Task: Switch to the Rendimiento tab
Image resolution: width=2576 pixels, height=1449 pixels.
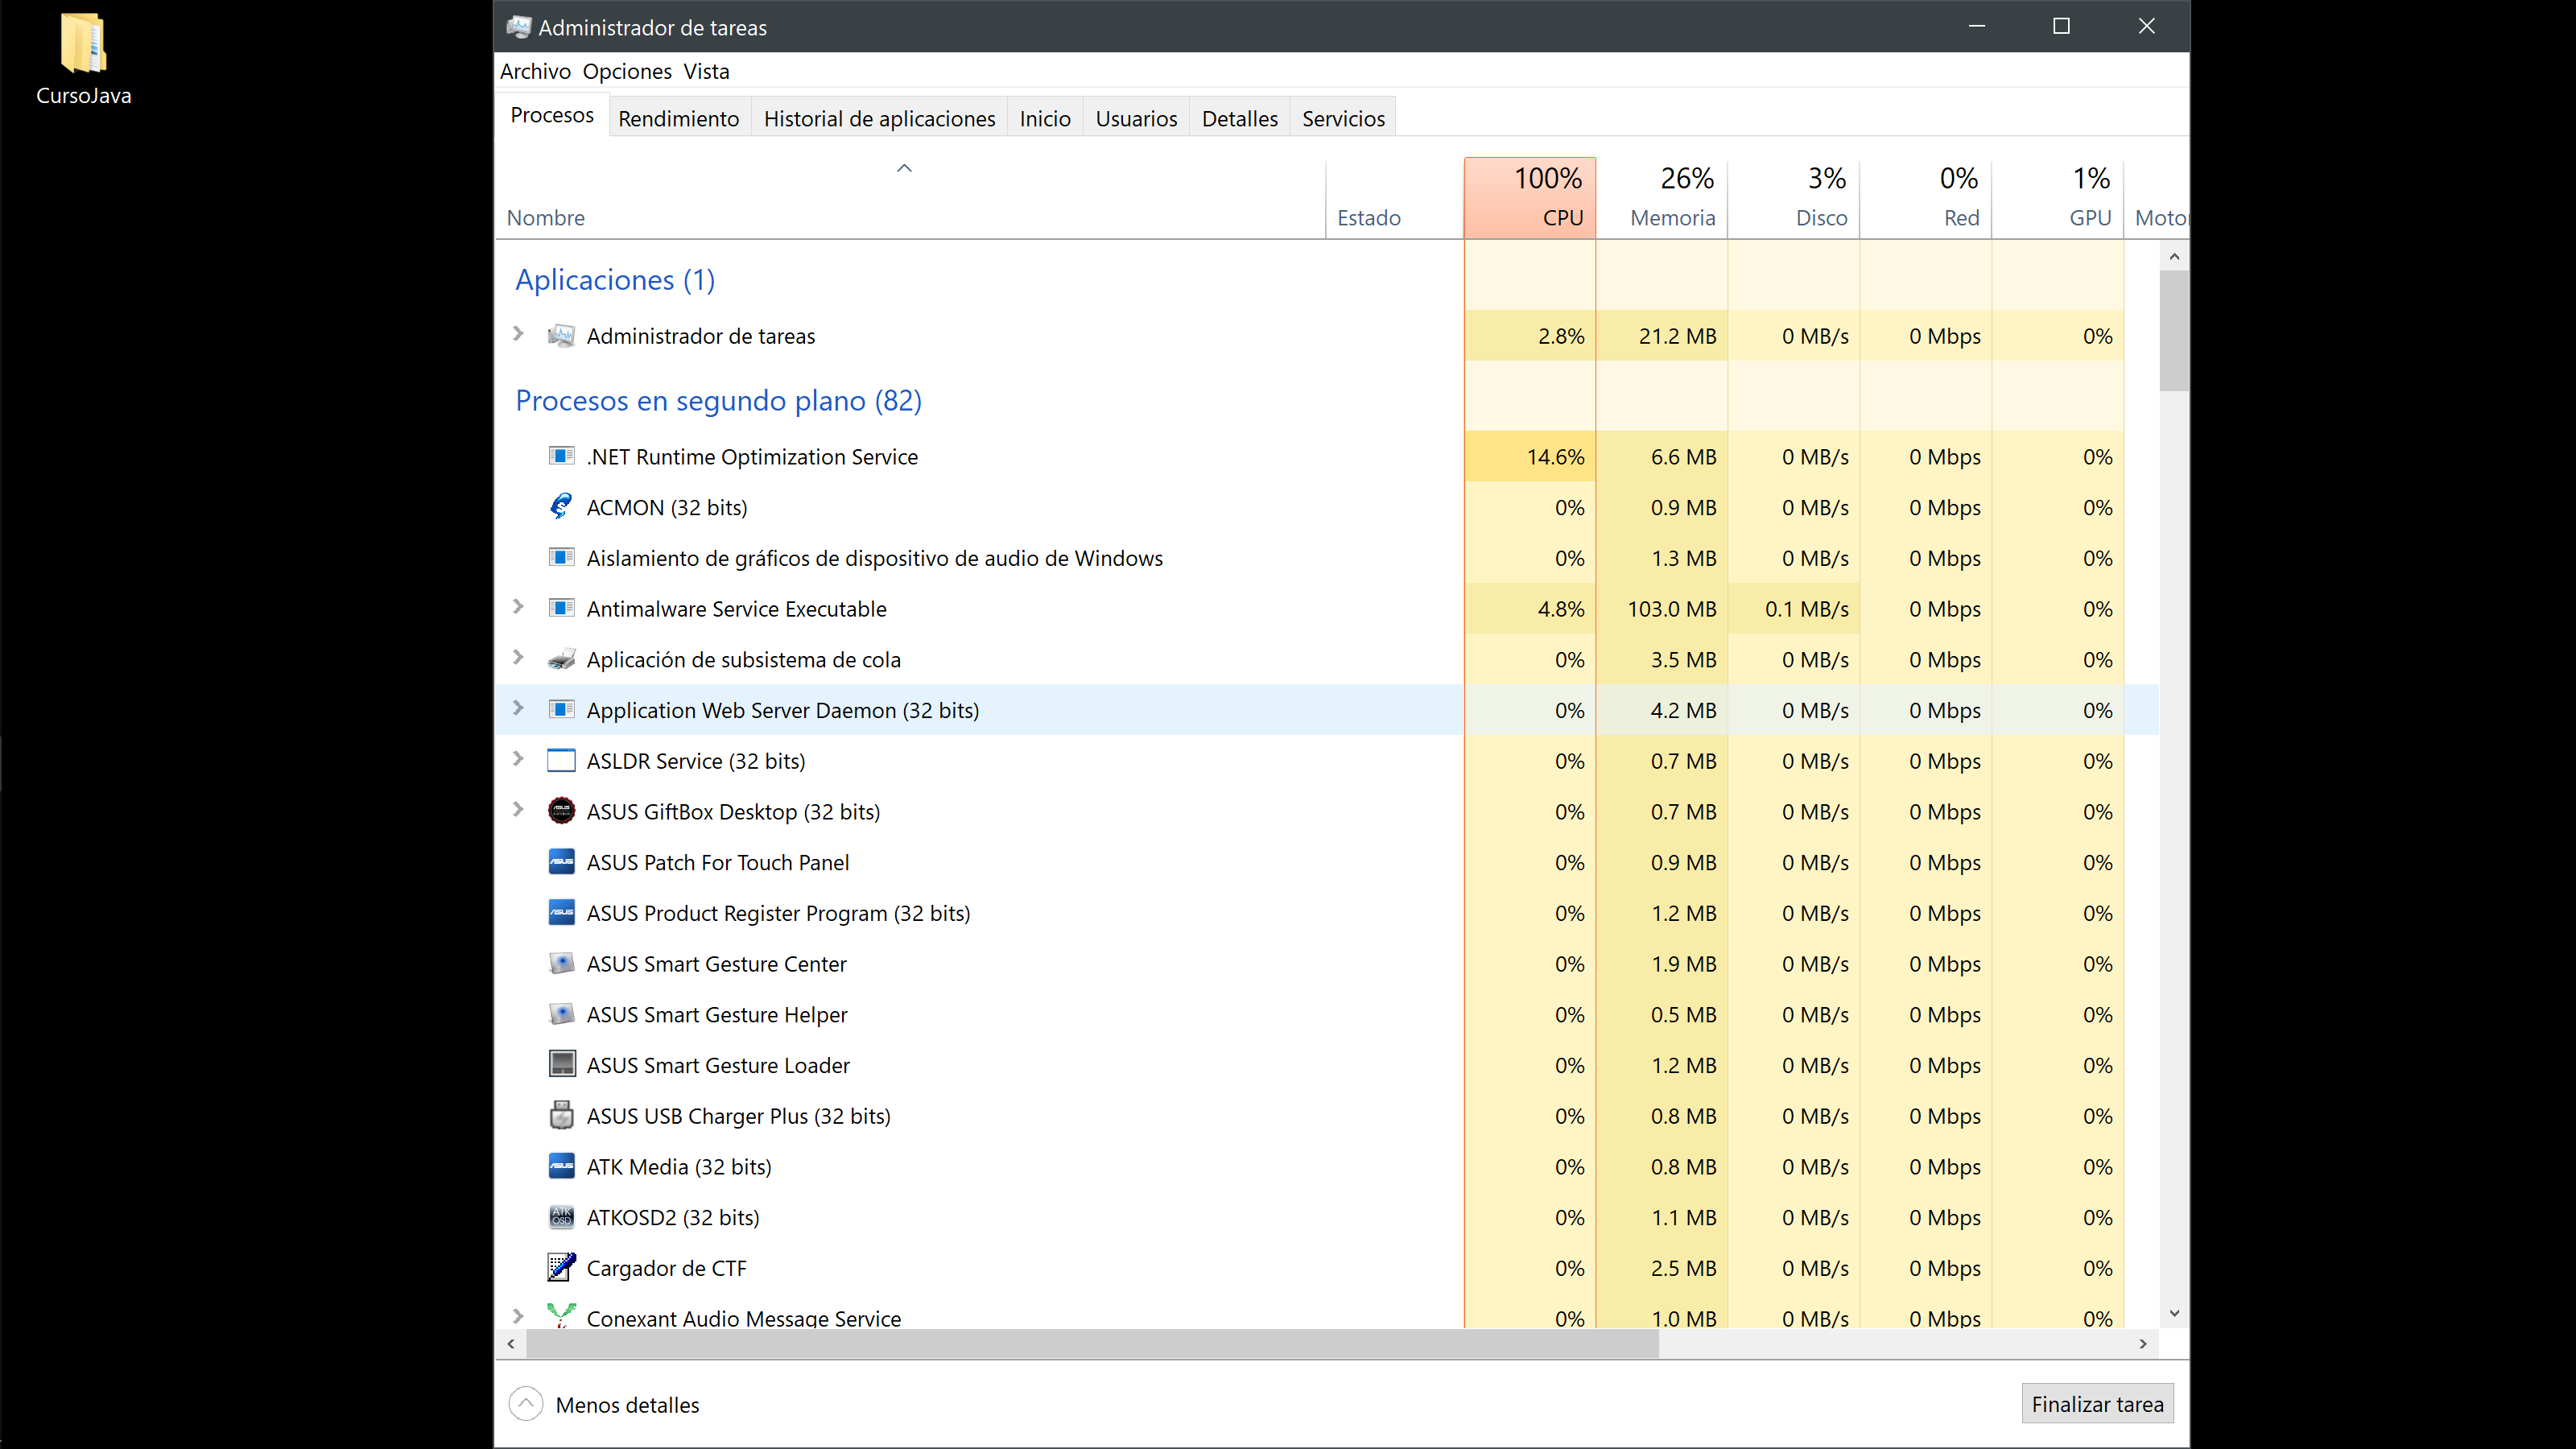Action: [678, 118]
